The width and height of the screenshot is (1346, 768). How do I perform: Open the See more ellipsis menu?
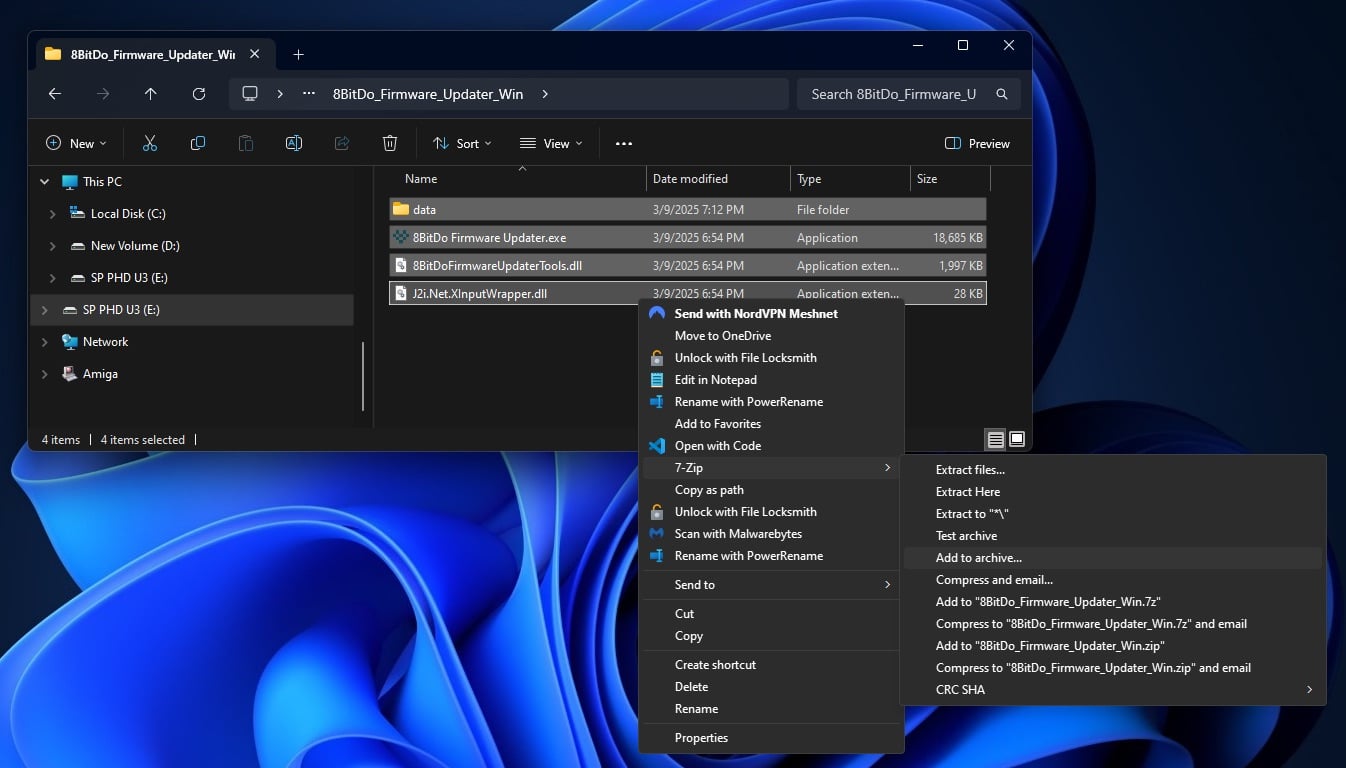pyautogui.click(x=624, y=143)
